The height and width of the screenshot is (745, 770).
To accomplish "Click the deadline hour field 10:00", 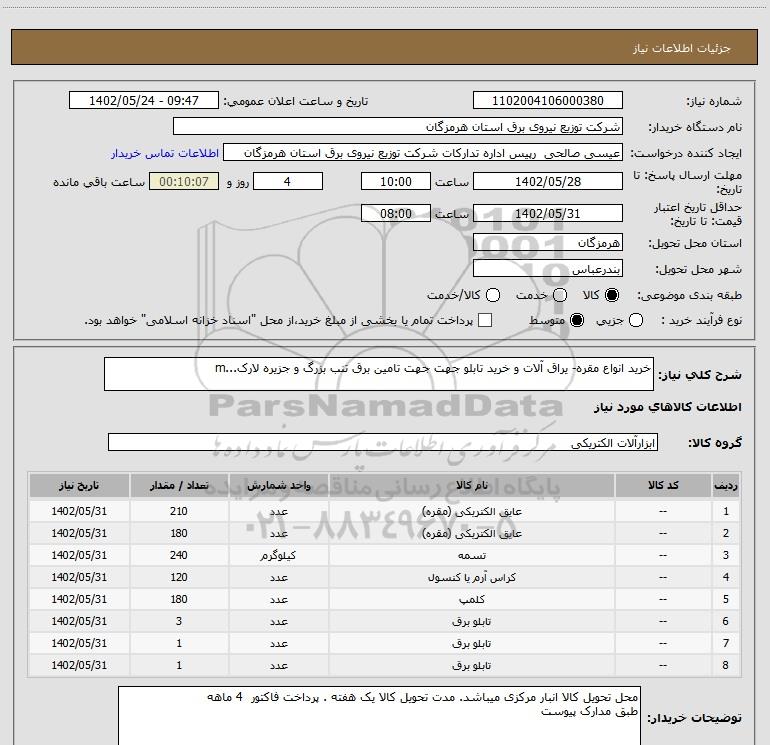I will pyautogui.click(x=396, y=181).
